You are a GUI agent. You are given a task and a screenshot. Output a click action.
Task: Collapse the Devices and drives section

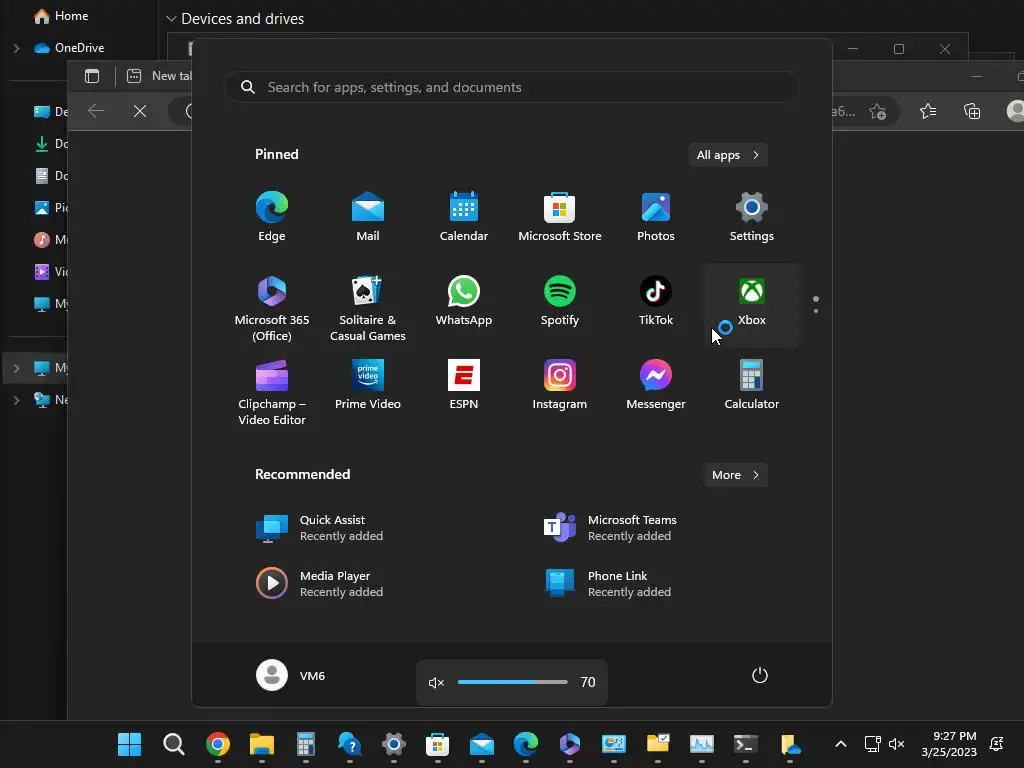point(171,19)
